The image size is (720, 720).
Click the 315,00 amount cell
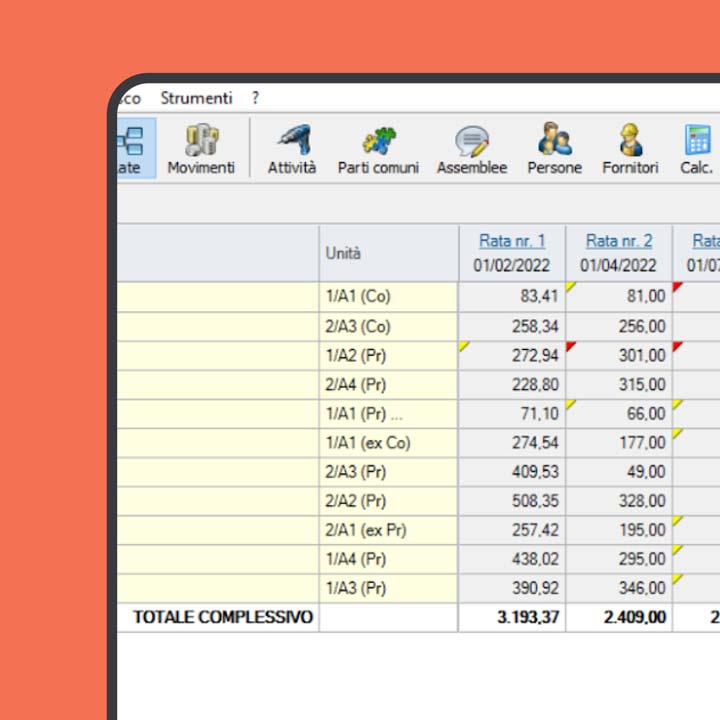coord(619,385)
